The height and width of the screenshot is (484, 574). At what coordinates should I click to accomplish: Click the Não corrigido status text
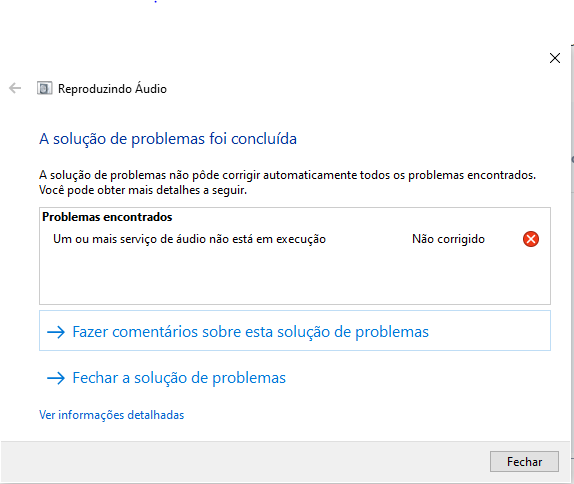pyautogui.click(x=448, y=239)
